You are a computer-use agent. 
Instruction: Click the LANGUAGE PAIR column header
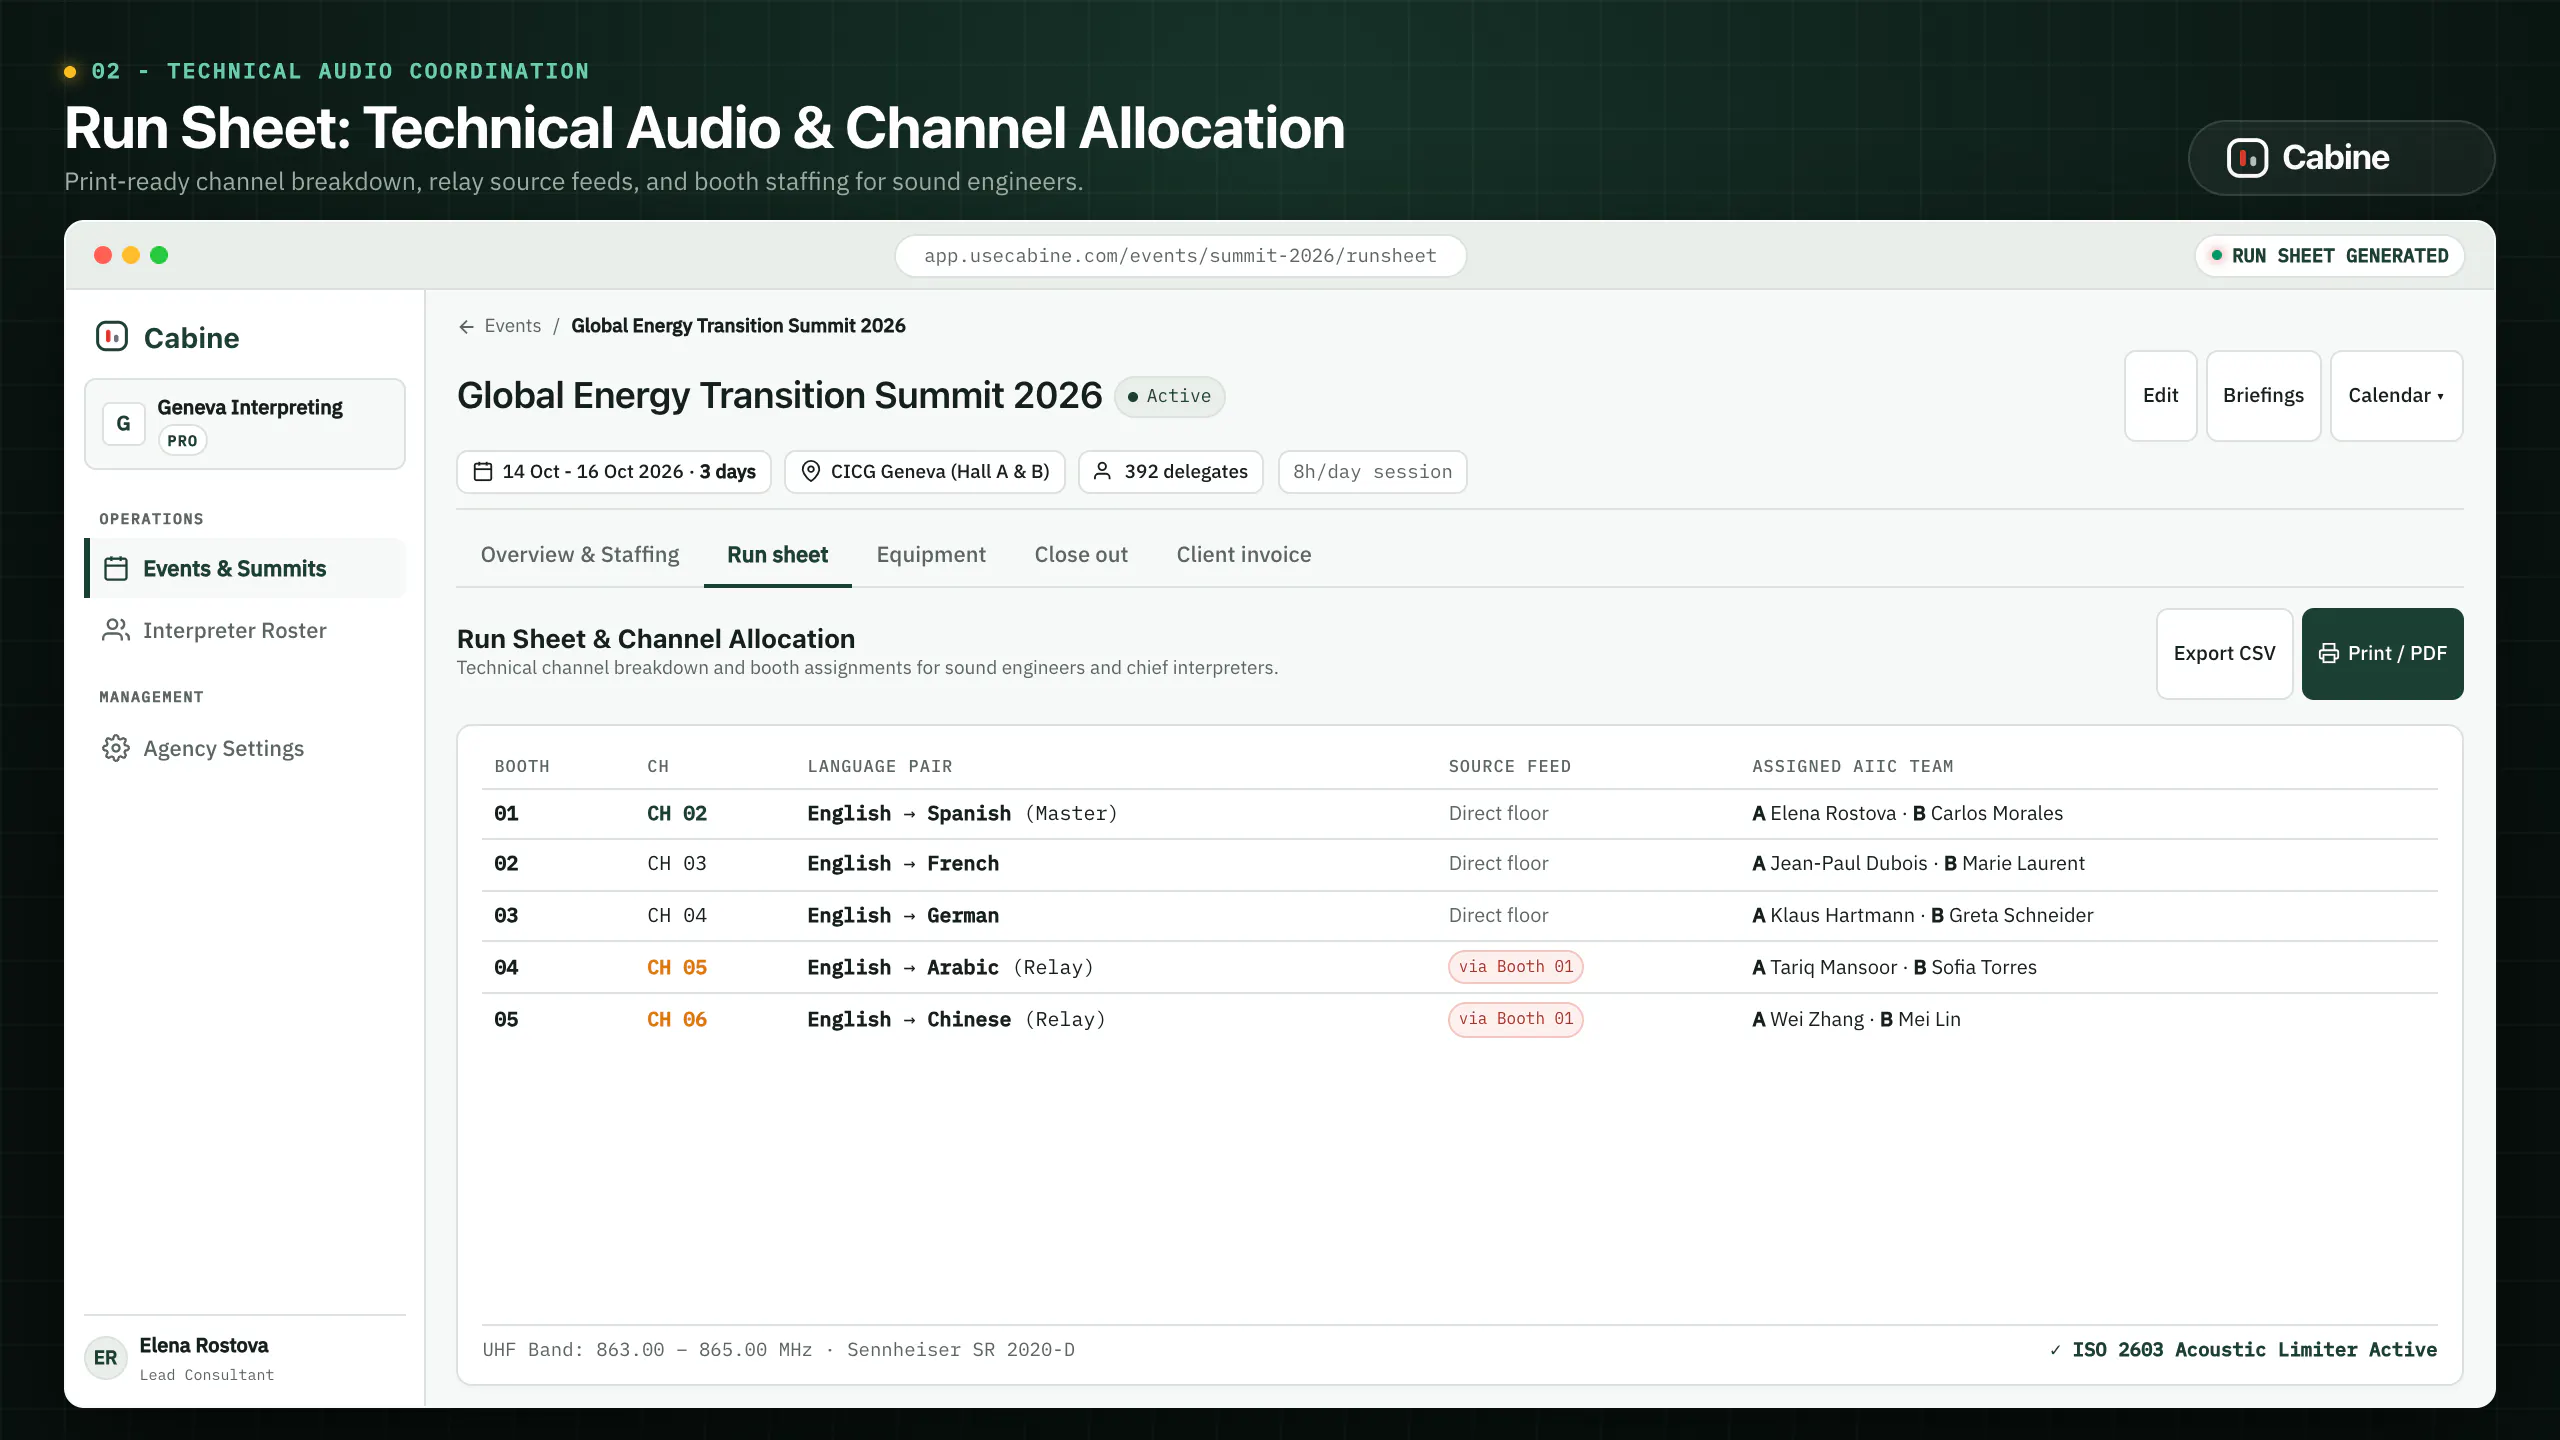pos(880,767)
